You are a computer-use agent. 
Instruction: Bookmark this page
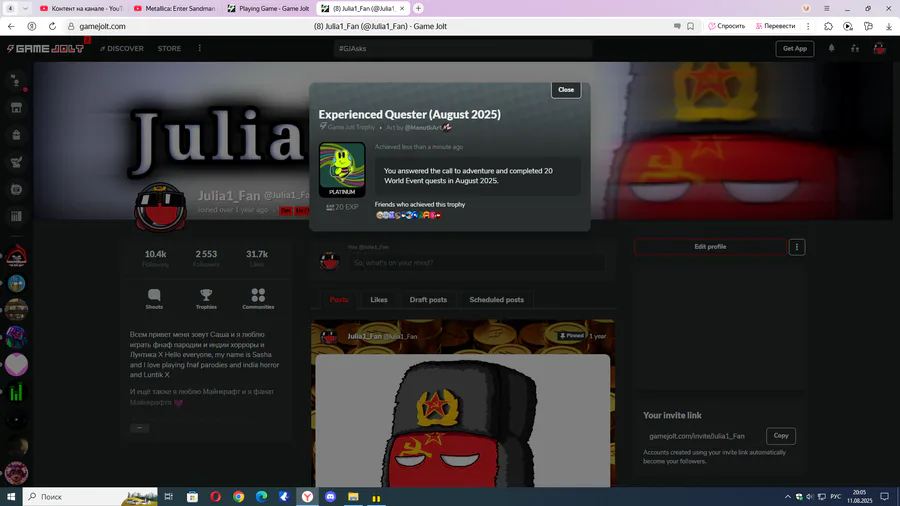690,26
